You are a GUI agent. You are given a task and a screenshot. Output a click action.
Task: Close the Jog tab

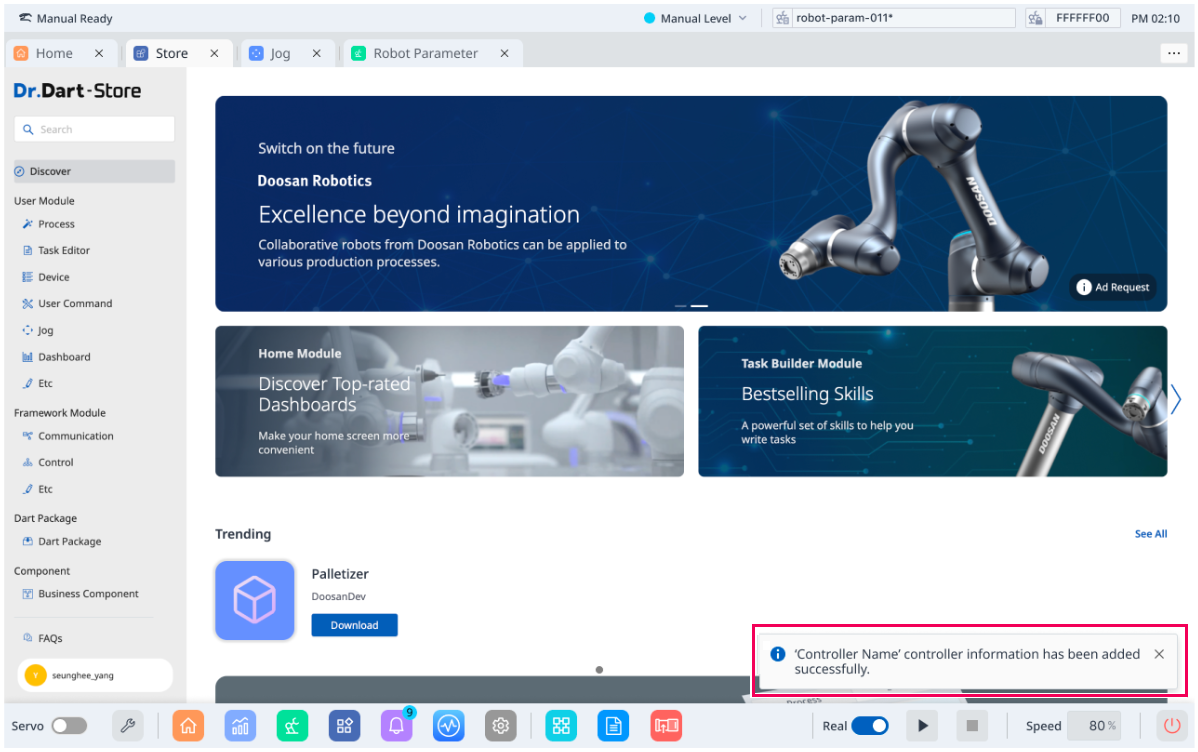[x=317, y=53]
